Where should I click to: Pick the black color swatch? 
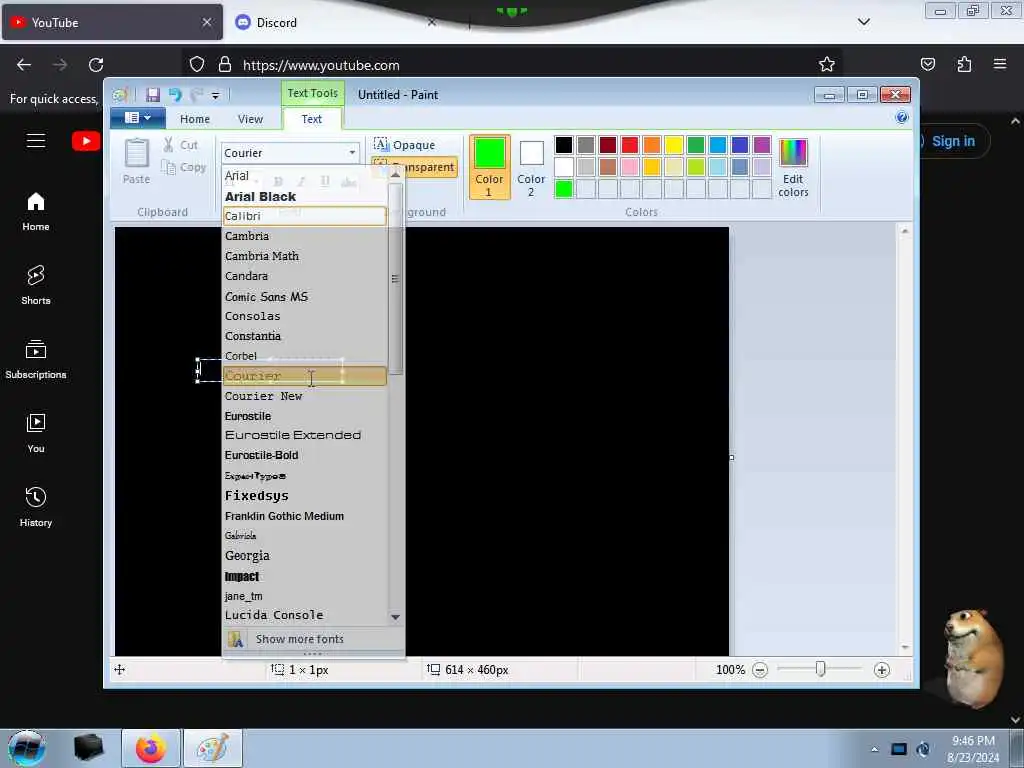pyautogui.click(x=564, y=145)
